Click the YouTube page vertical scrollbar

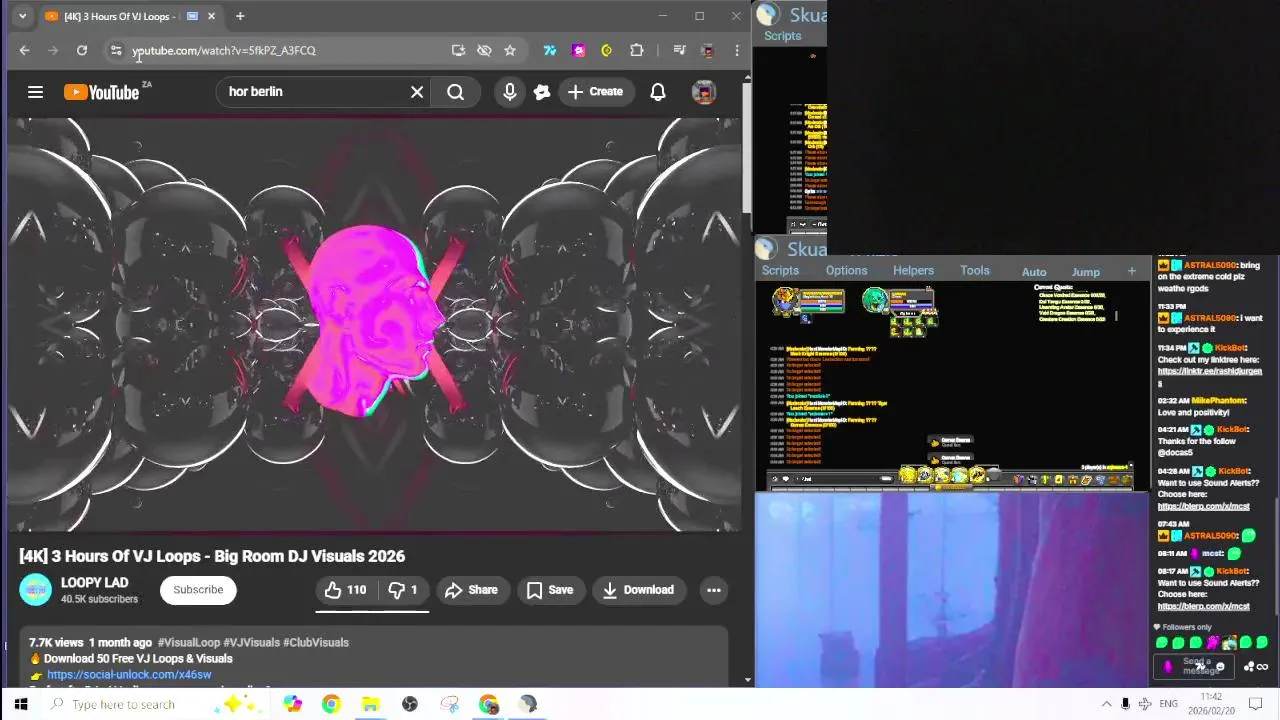[x=747, y=150]
